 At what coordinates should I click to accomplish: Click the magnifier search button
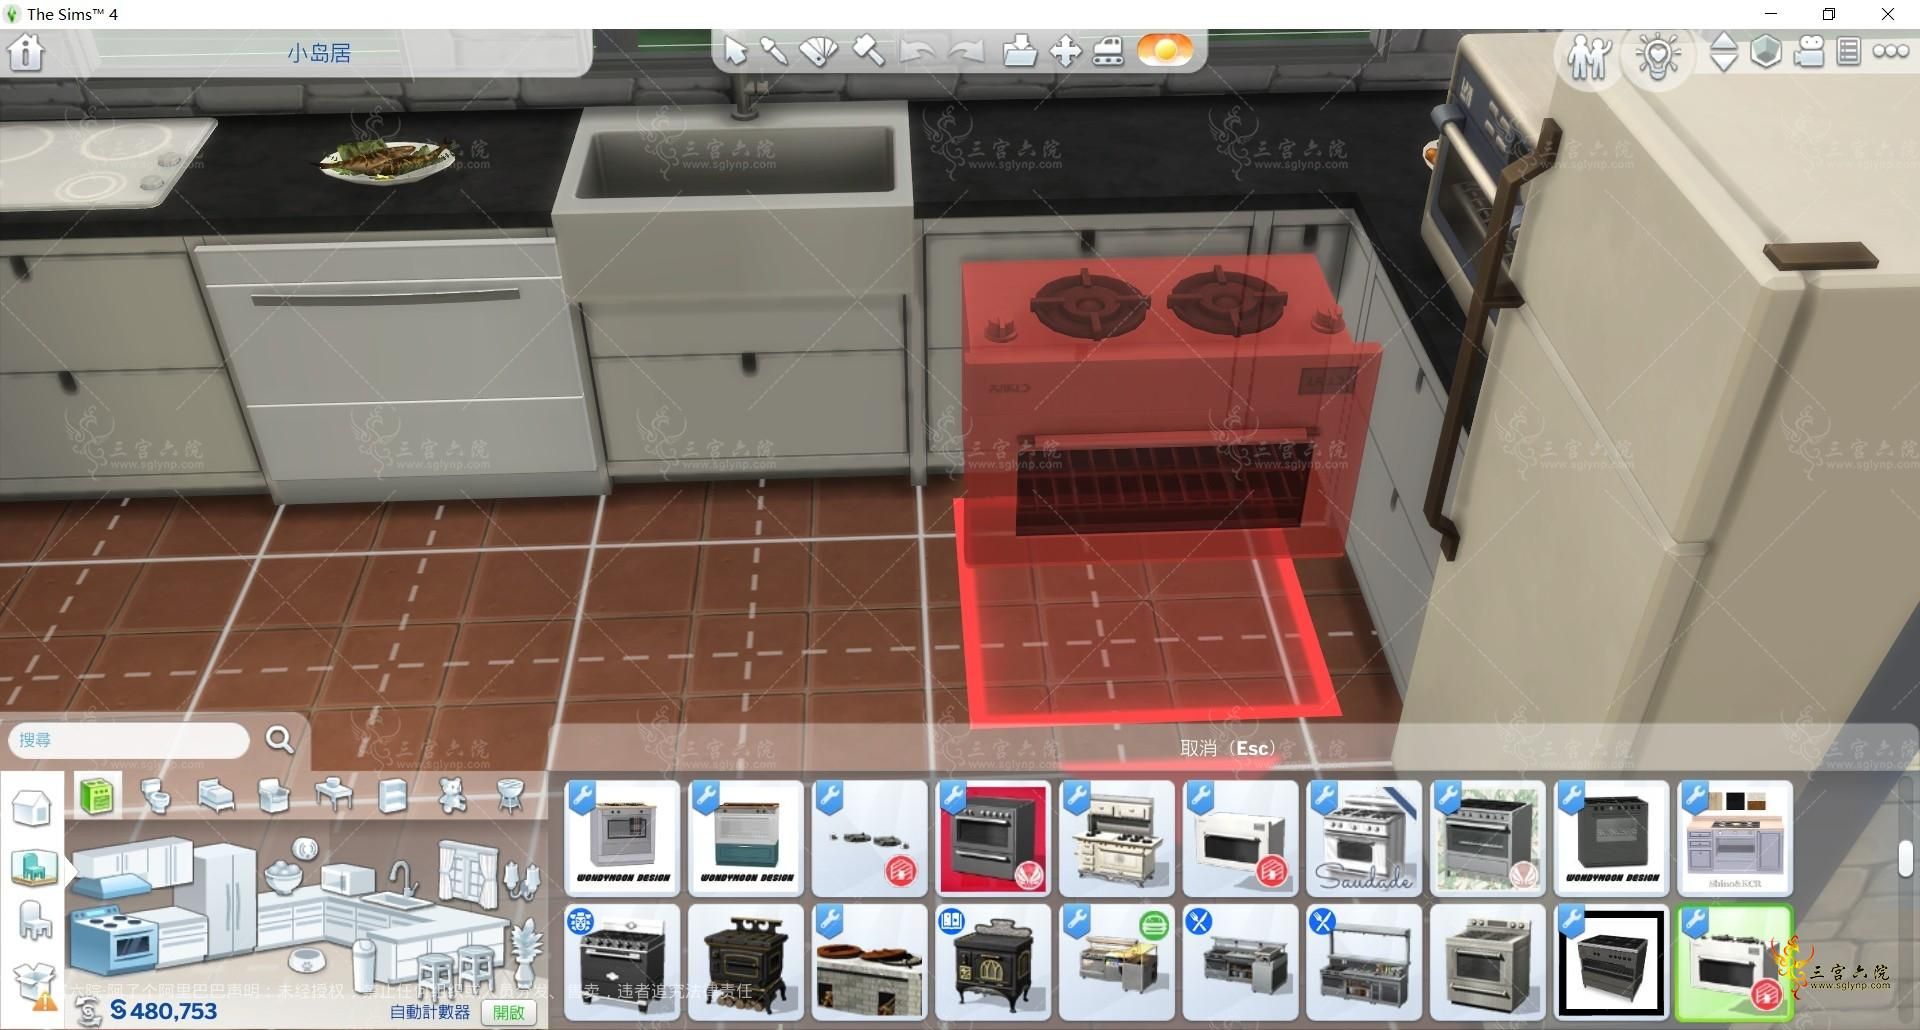[x=280, y=740]
